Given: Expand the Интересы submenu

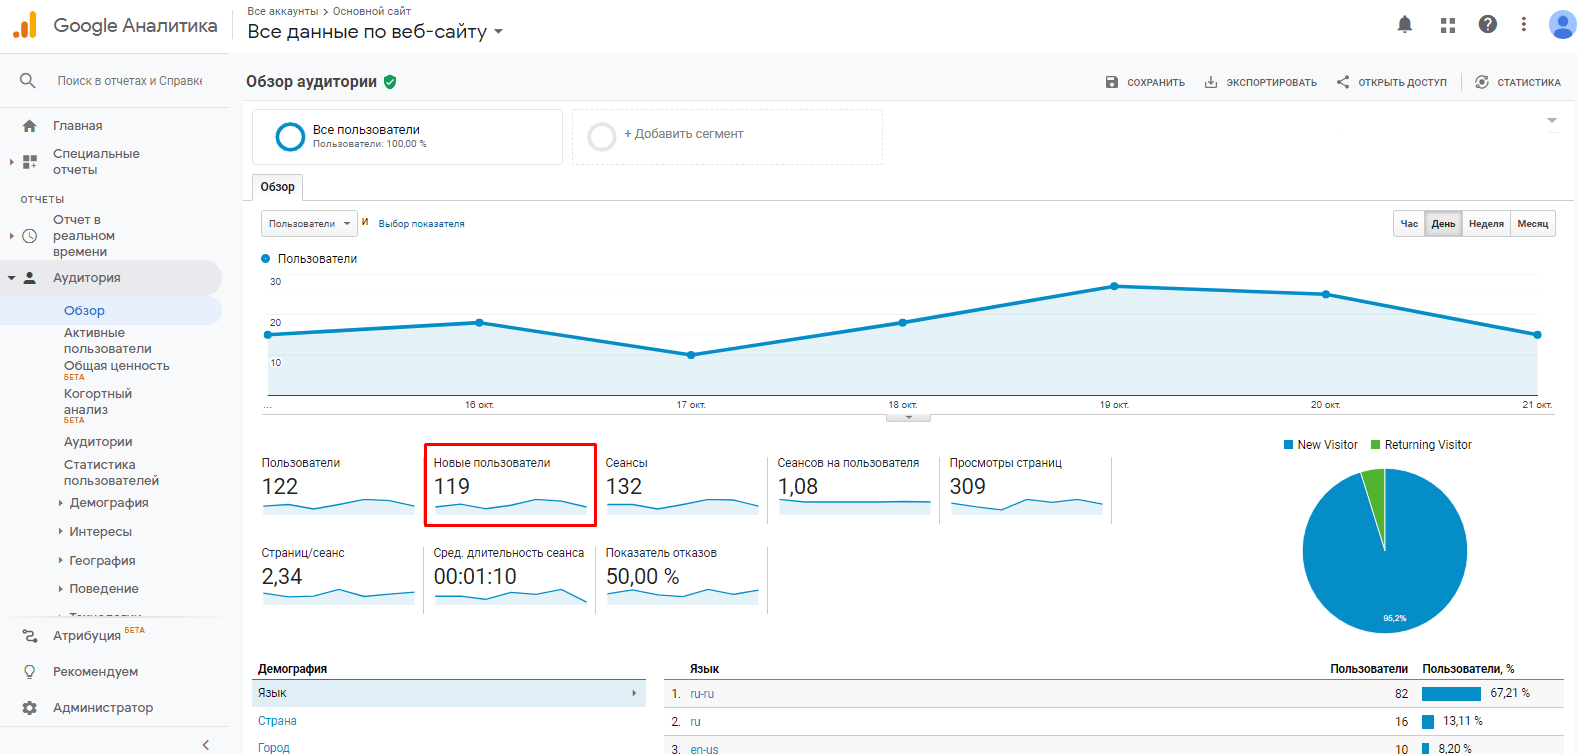Looking at the screenshot, I should [61, 532].
